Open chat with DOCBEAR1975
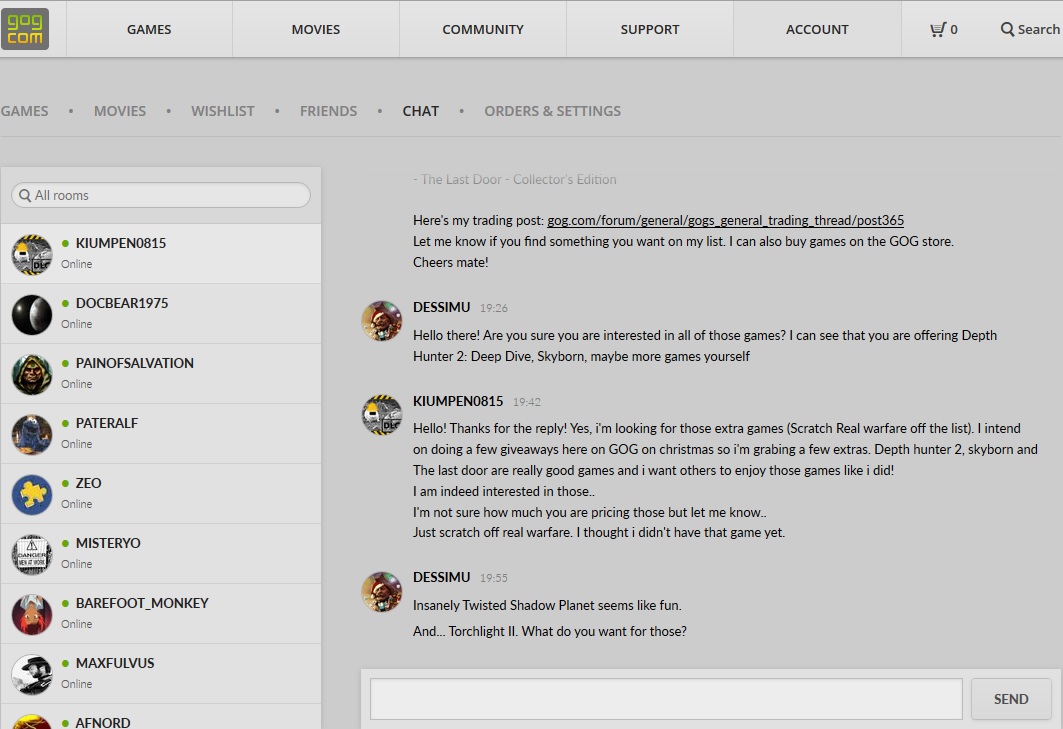The width and height of the screenshot is (1063, 729). (x=161, y=314)
